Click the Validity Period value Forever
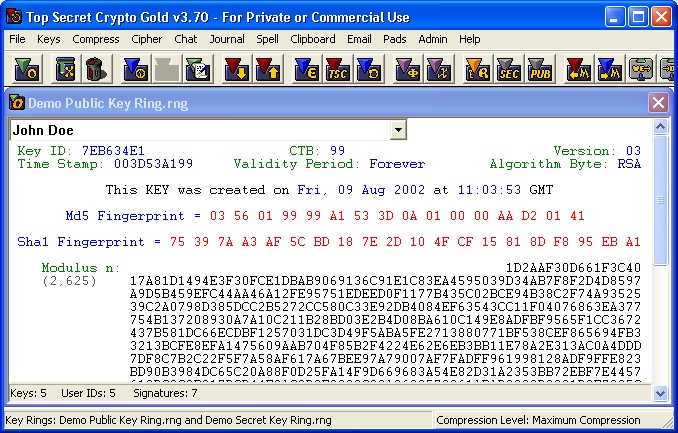The image size is (678, 433). [x=397, y=164]
